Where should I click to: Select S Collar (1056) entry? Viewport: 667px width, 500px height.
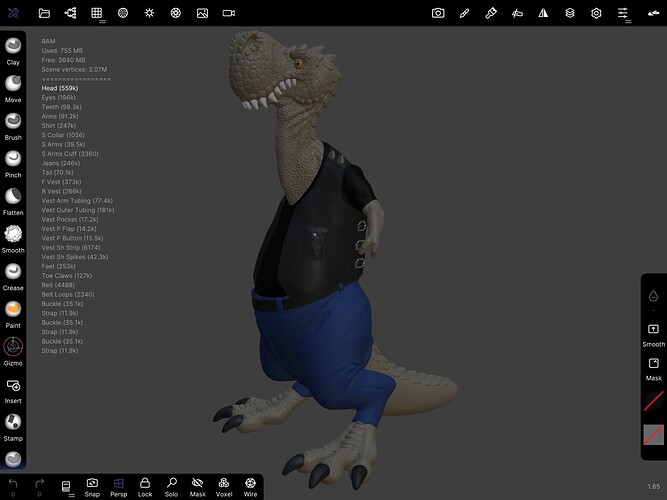click(x=63, y=135)
